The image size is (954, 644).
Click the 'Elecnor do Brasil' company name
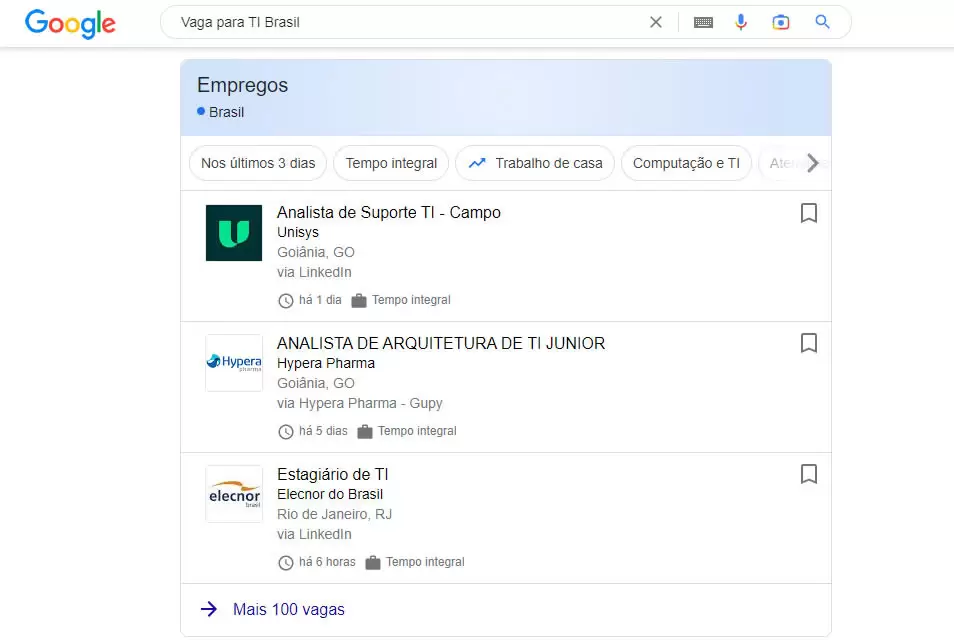point(330,494)
